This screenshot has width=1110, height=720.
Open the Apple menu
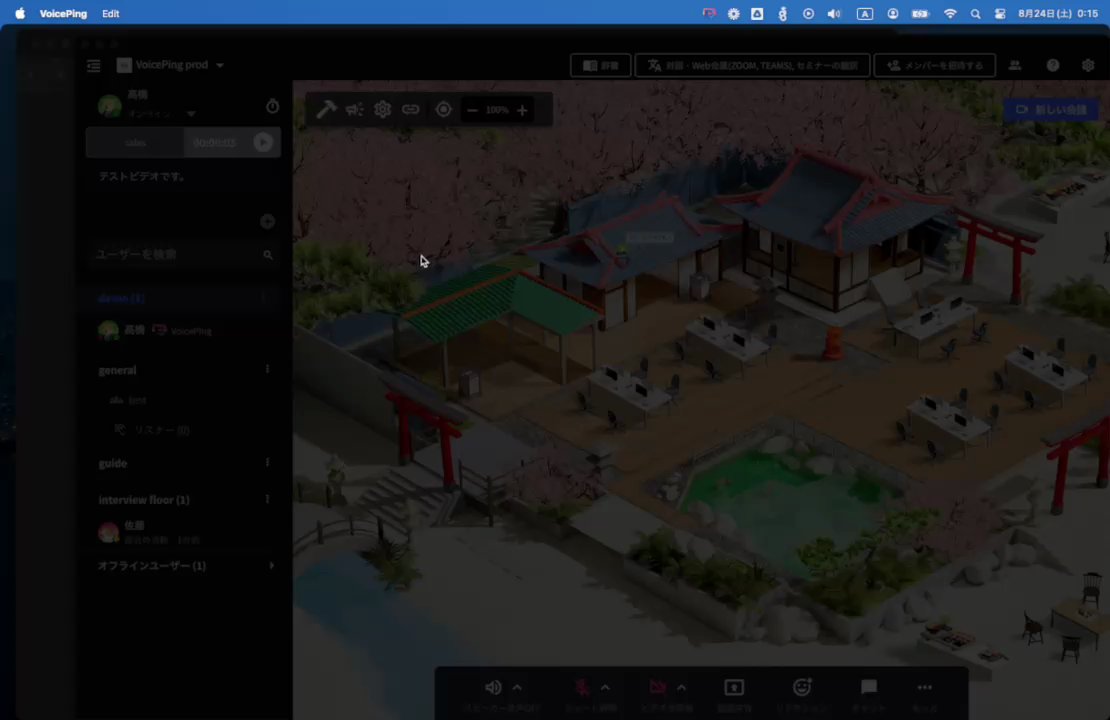20,13
